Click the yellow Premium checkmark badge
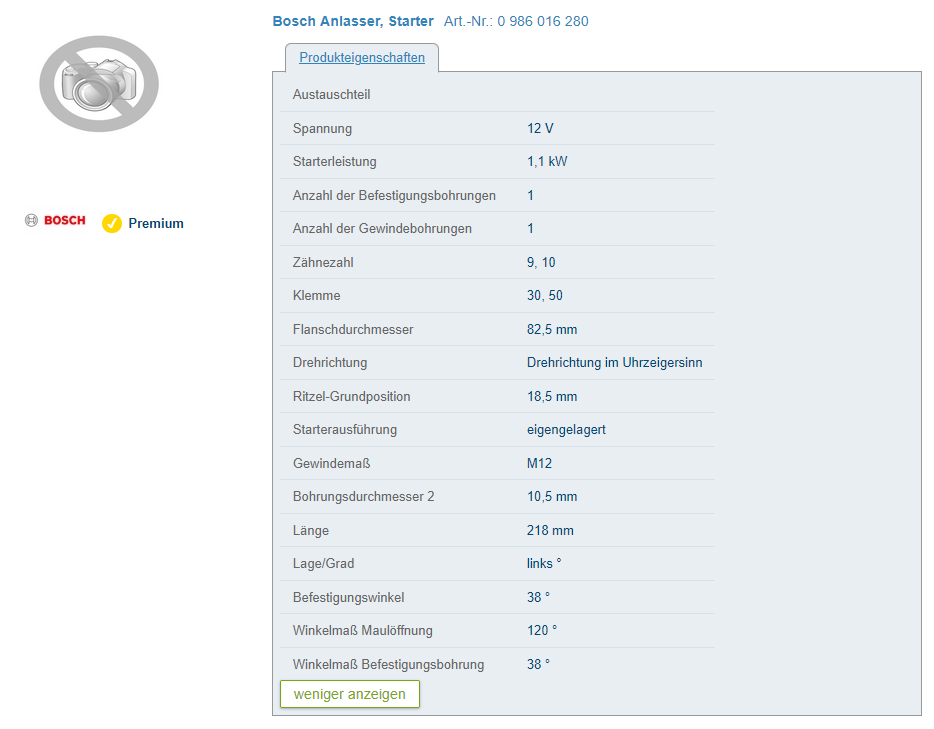This screenshot has width=934, height=729. (x=112, y=223)
